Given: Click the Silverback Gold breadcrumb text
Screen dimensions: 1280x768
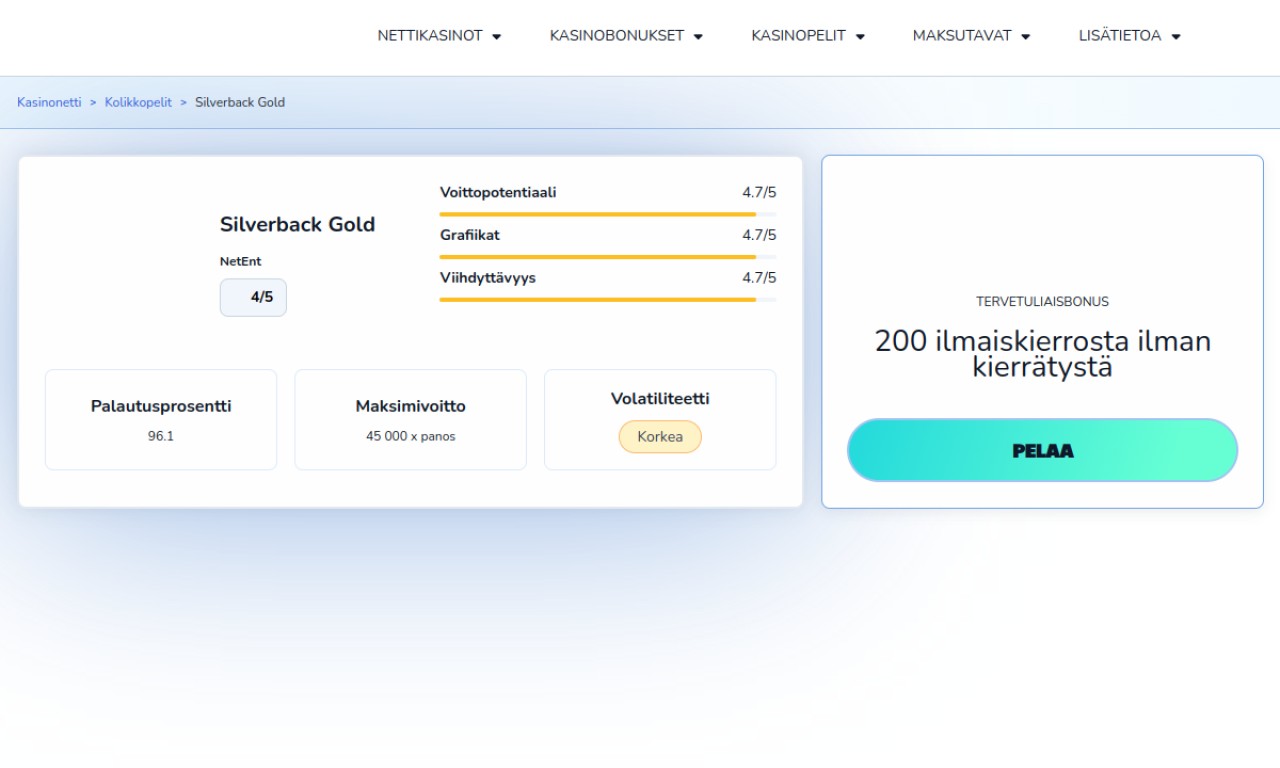Looking at the screenshot, I should [x=240, y=102].
